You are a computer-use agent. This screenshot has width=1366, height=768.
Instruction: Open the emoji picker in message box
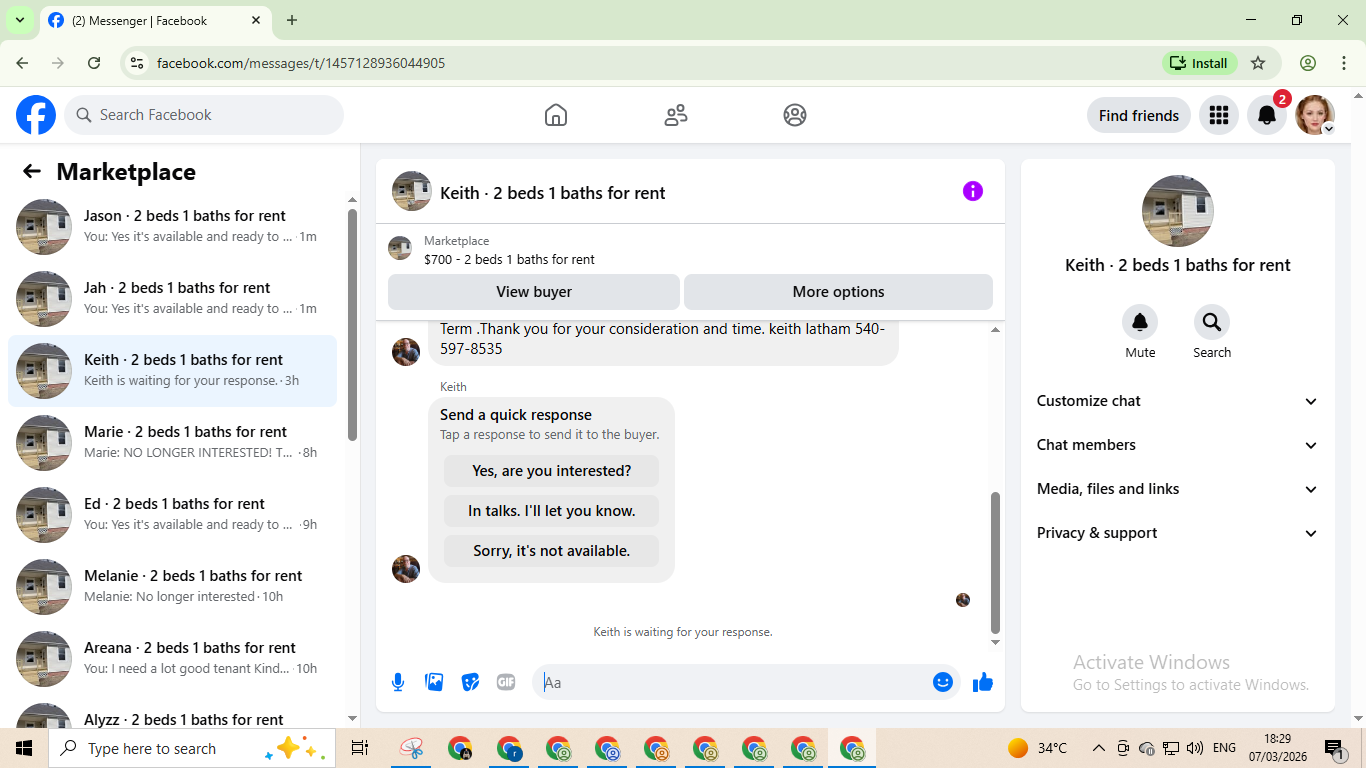pyautogui.click(x=943, y=682)
